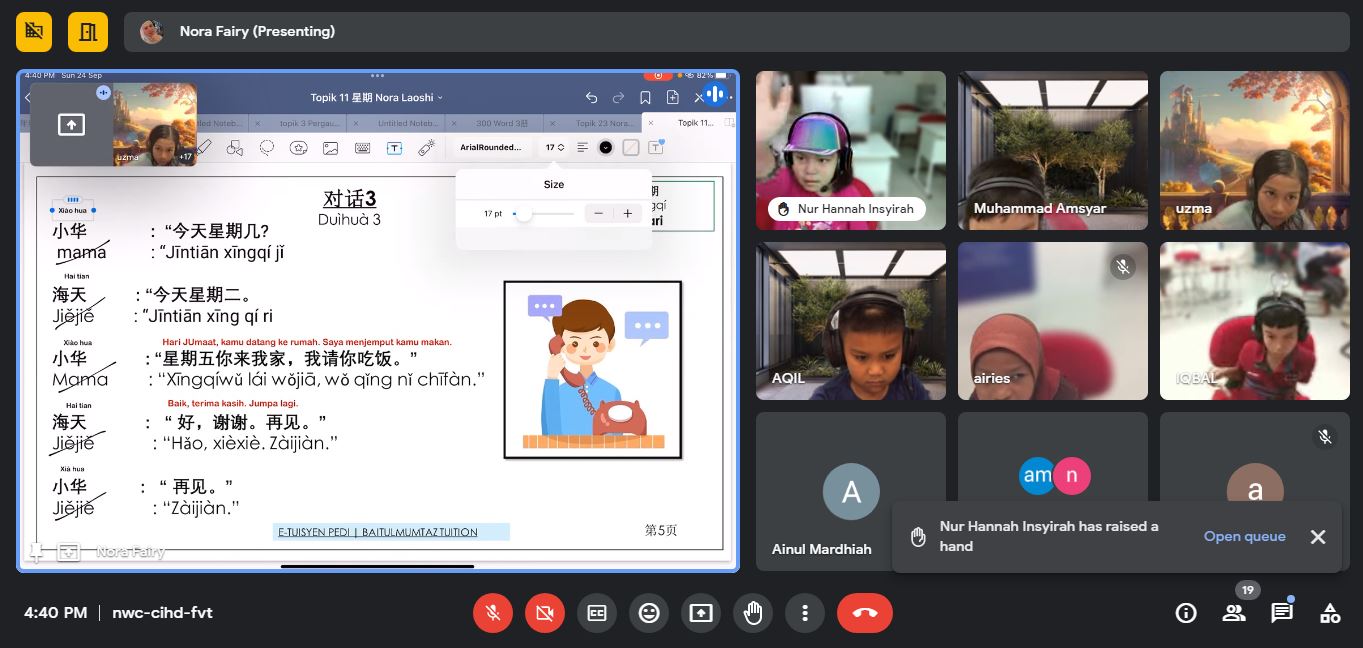Select the airies video tile

pos(1052,321)
